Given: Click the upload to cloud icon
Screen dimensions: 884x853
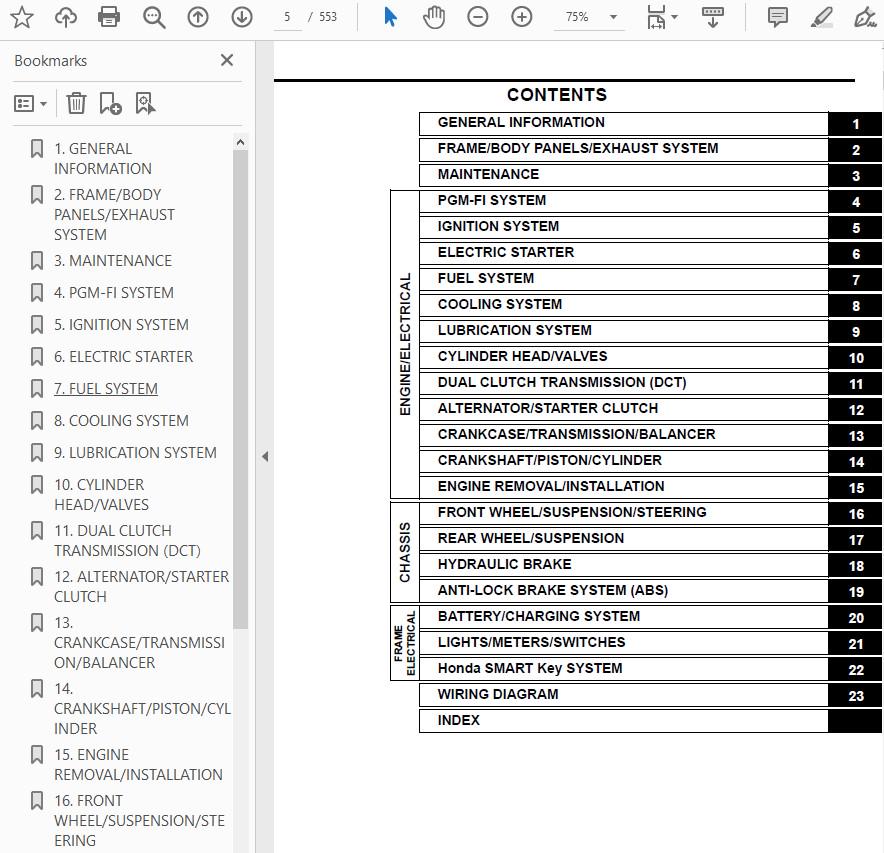Looking at the screenshot, I should tap(65, 17).
